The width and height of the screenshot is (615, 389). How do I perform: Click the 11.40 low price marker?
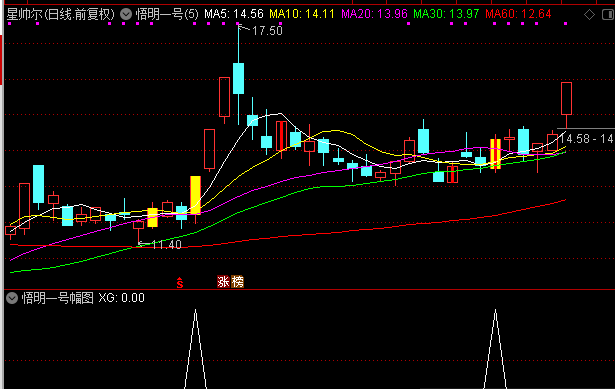tap(166, 245)
